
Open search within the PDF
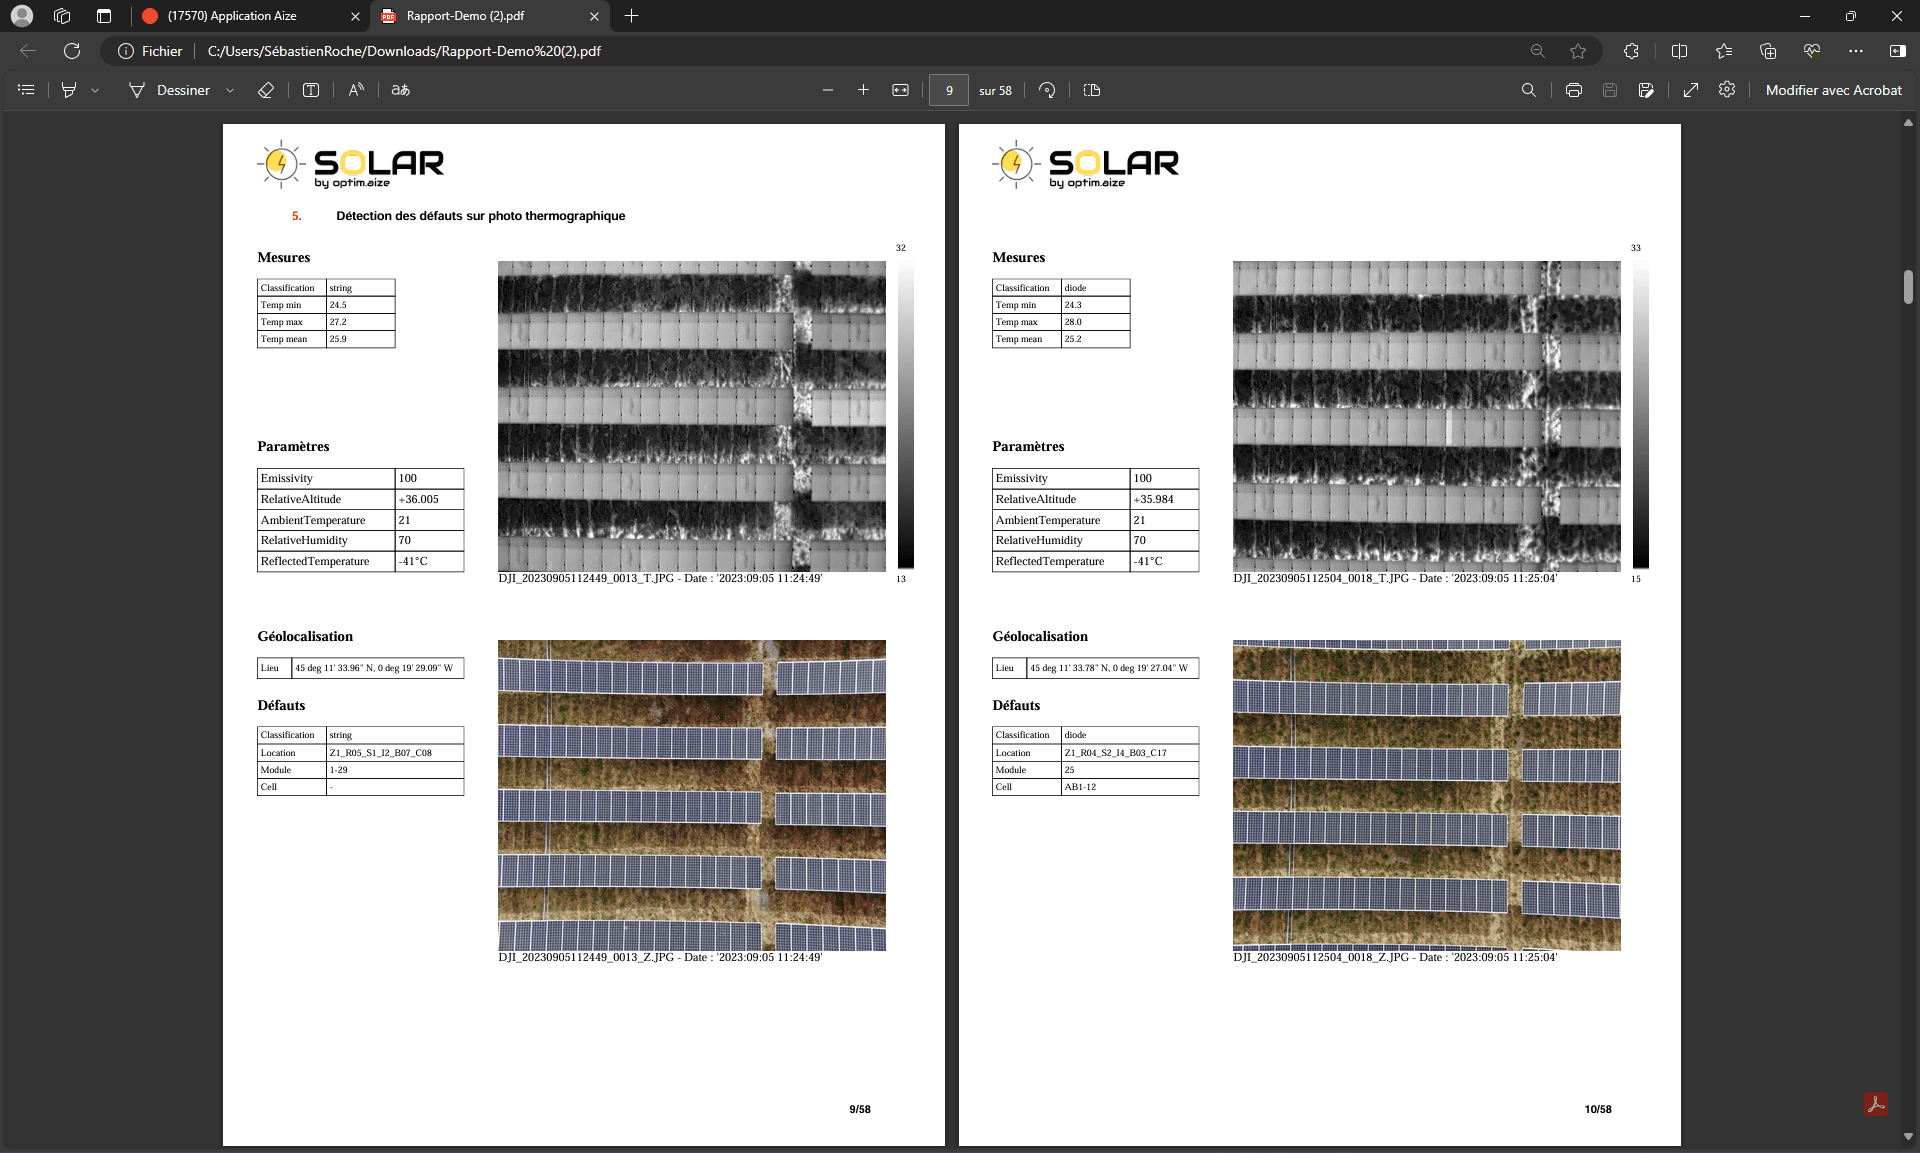[x=1529, y=90]
